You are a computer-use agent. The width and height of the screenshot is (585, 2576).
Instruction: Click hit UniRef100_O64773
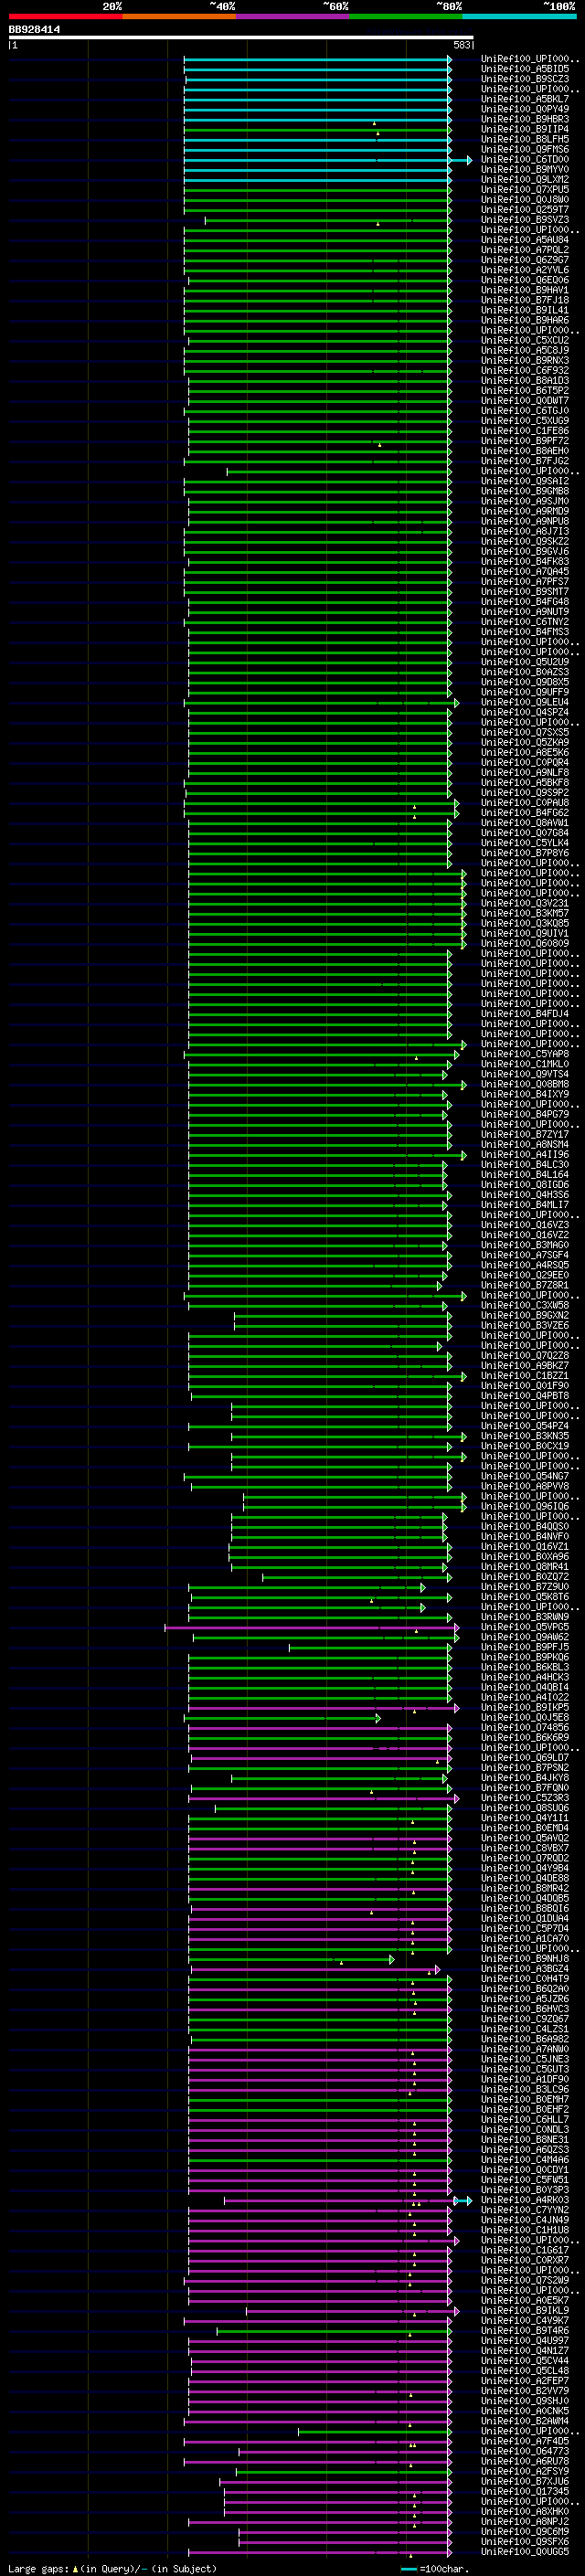coord(525,2452)
